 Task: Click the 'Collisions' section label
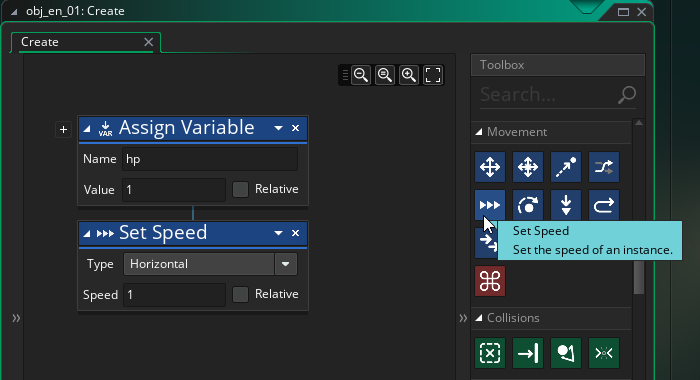(x=513, y=318)
